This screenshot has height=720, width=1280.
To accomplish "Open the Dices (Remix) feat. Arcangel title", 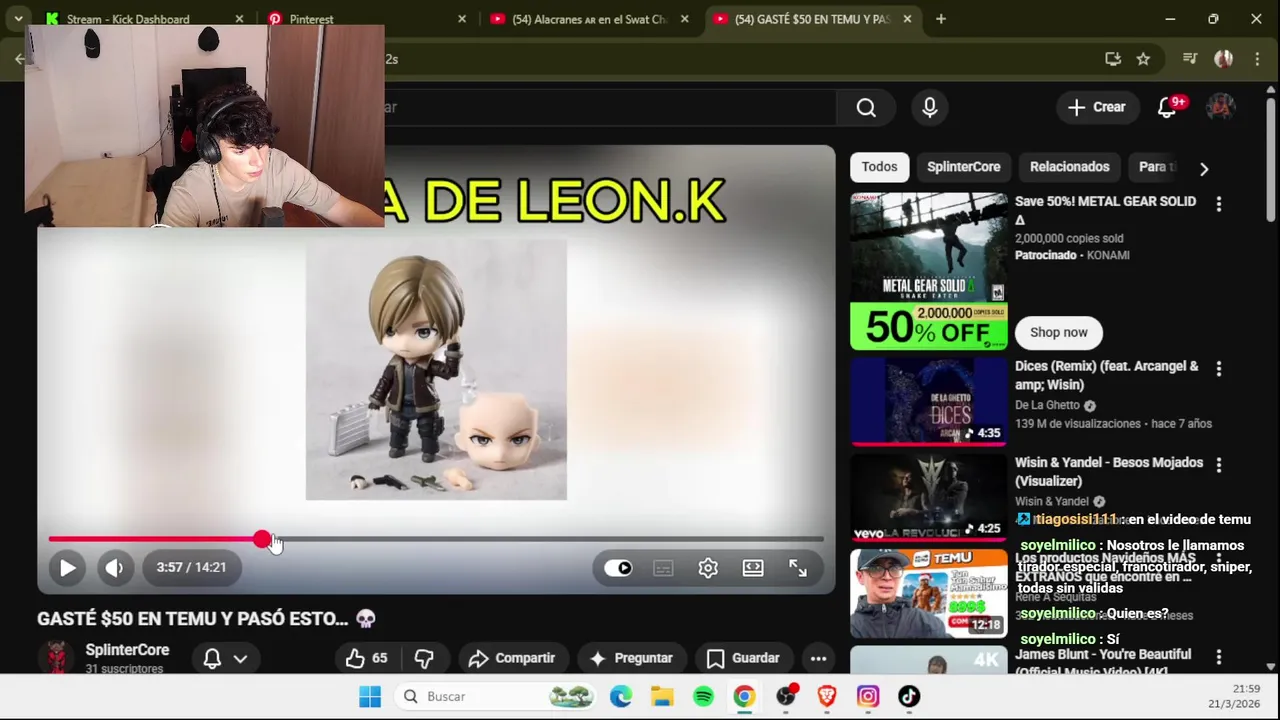I will pos(1106,375).
